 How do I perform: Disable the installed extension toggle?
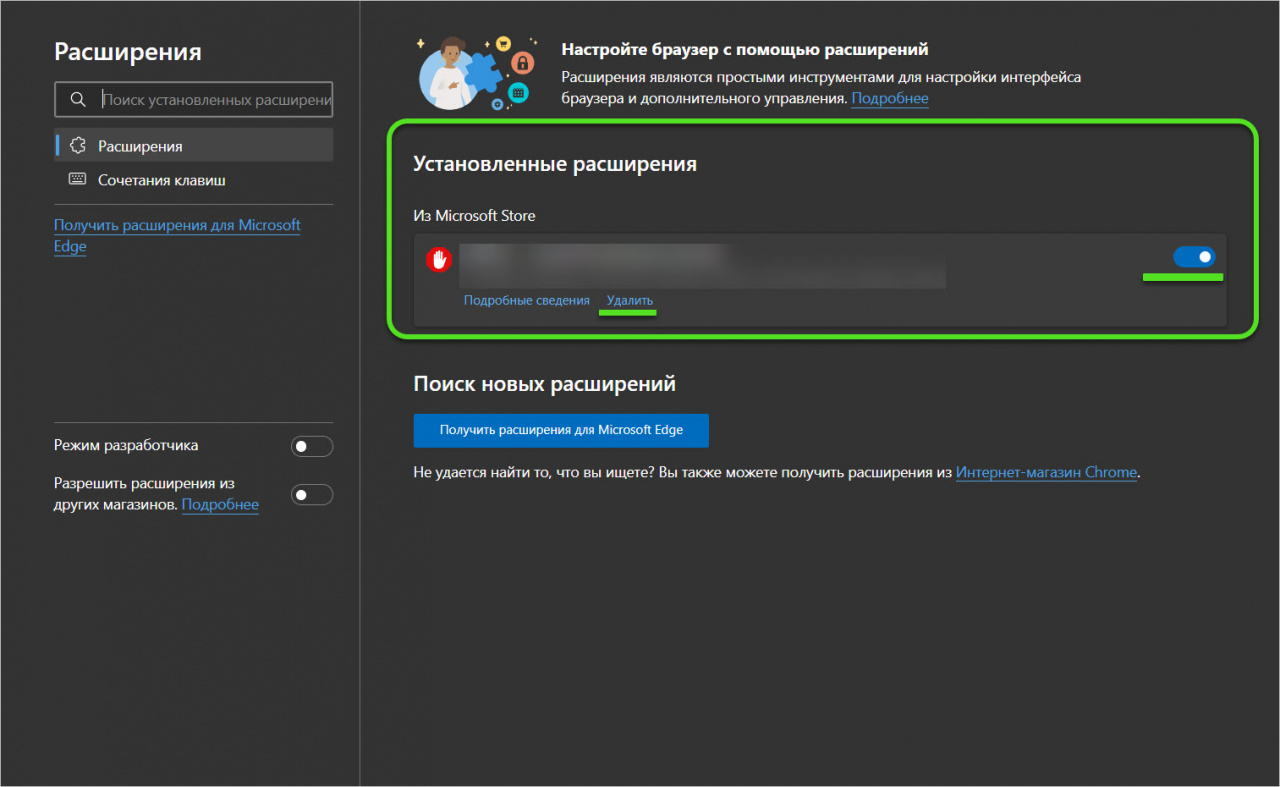pos(1194,257)
